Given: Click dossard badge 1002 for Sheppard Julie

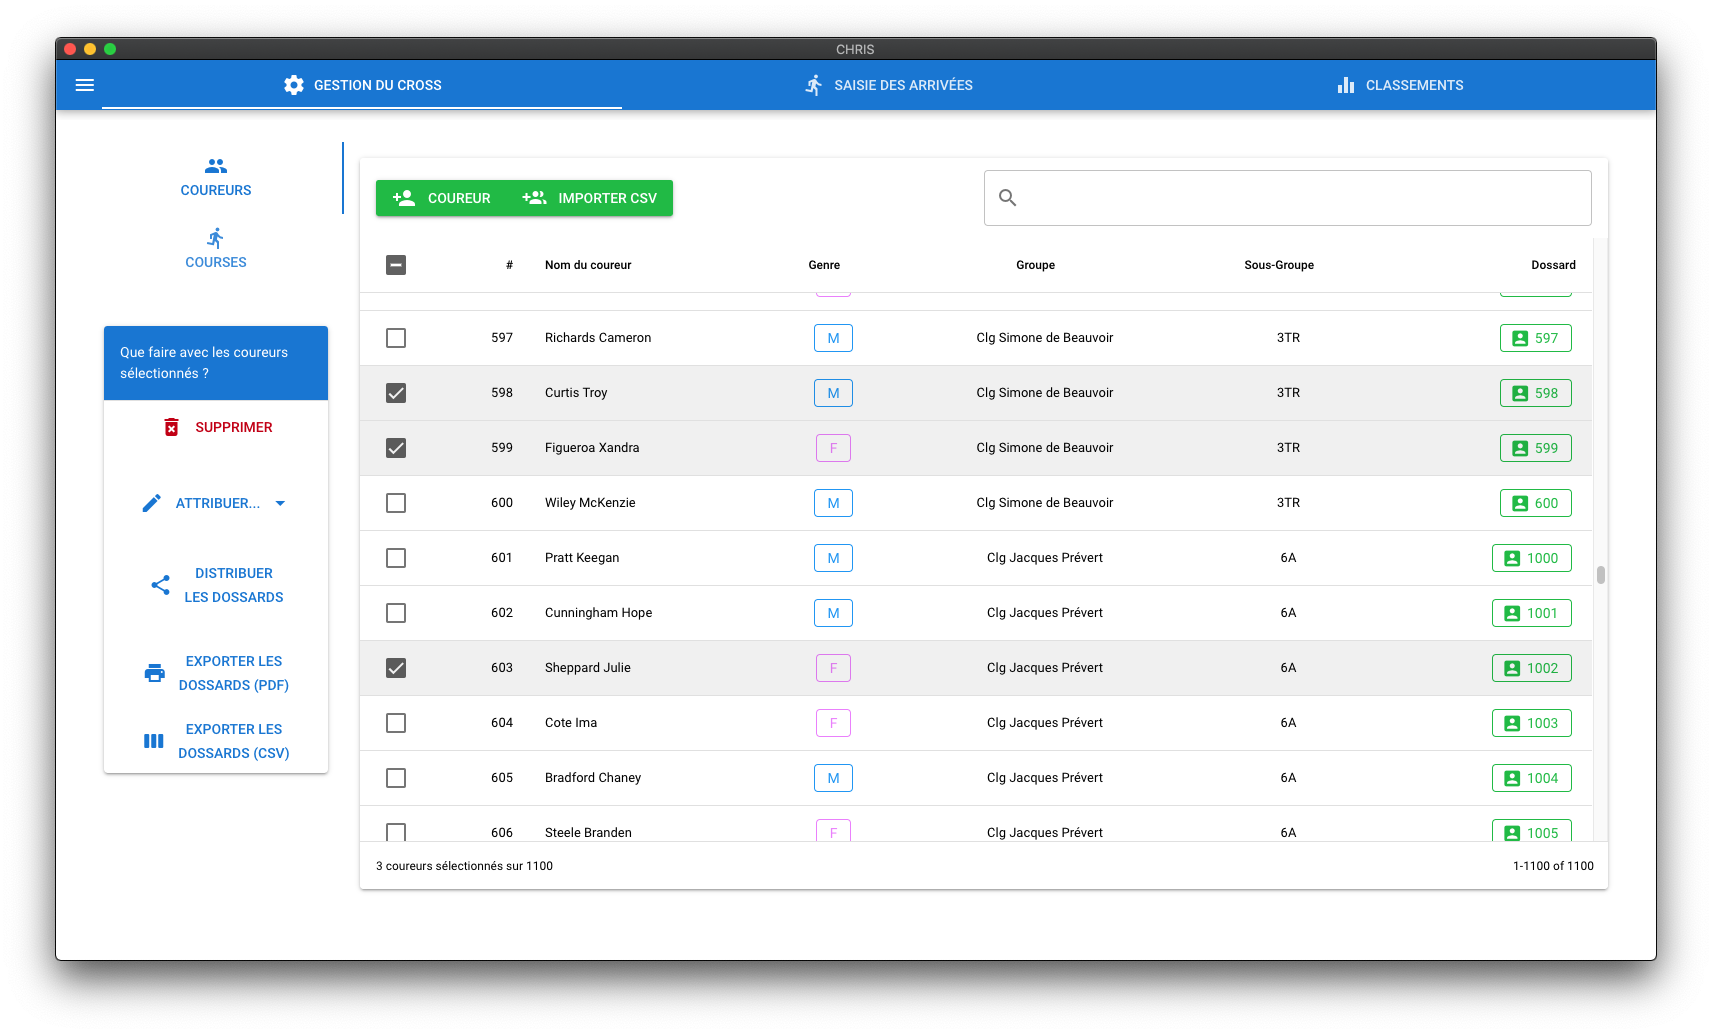Looking at the screenshot, I should pyautogui.click(x=1531, y=668).
